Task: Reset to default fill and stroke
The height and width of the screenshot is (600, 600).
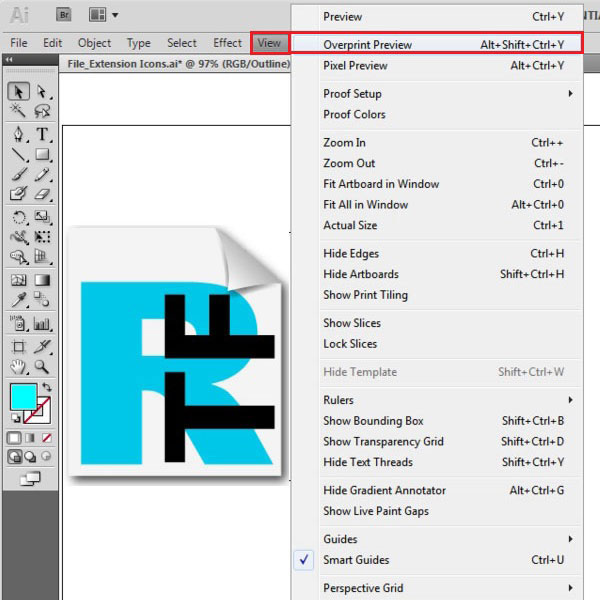Action: pos(15,418)
